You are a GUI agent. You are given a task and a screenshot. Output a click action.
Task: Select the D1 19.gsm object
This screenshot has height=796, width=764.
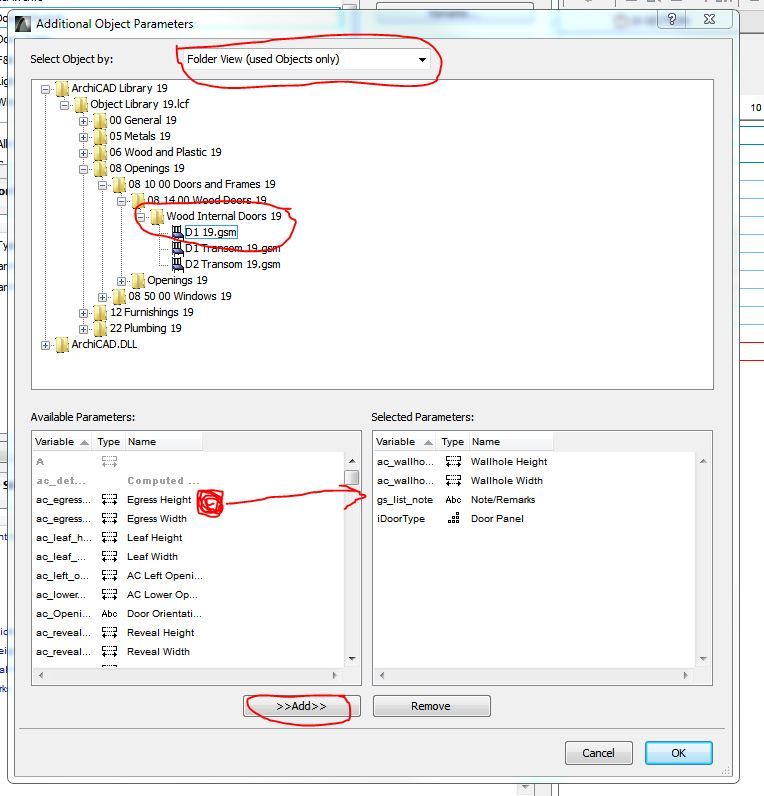coord(211,233)
